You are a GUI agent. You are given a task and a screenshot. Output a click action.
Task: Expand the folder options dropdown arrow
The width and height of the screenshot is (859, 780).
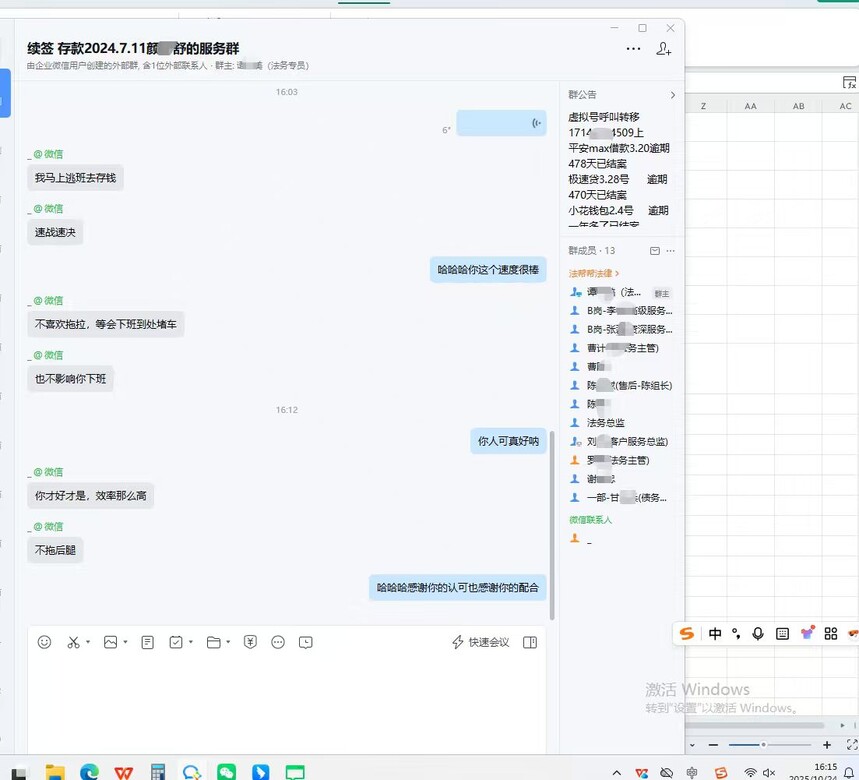[228, 642]
